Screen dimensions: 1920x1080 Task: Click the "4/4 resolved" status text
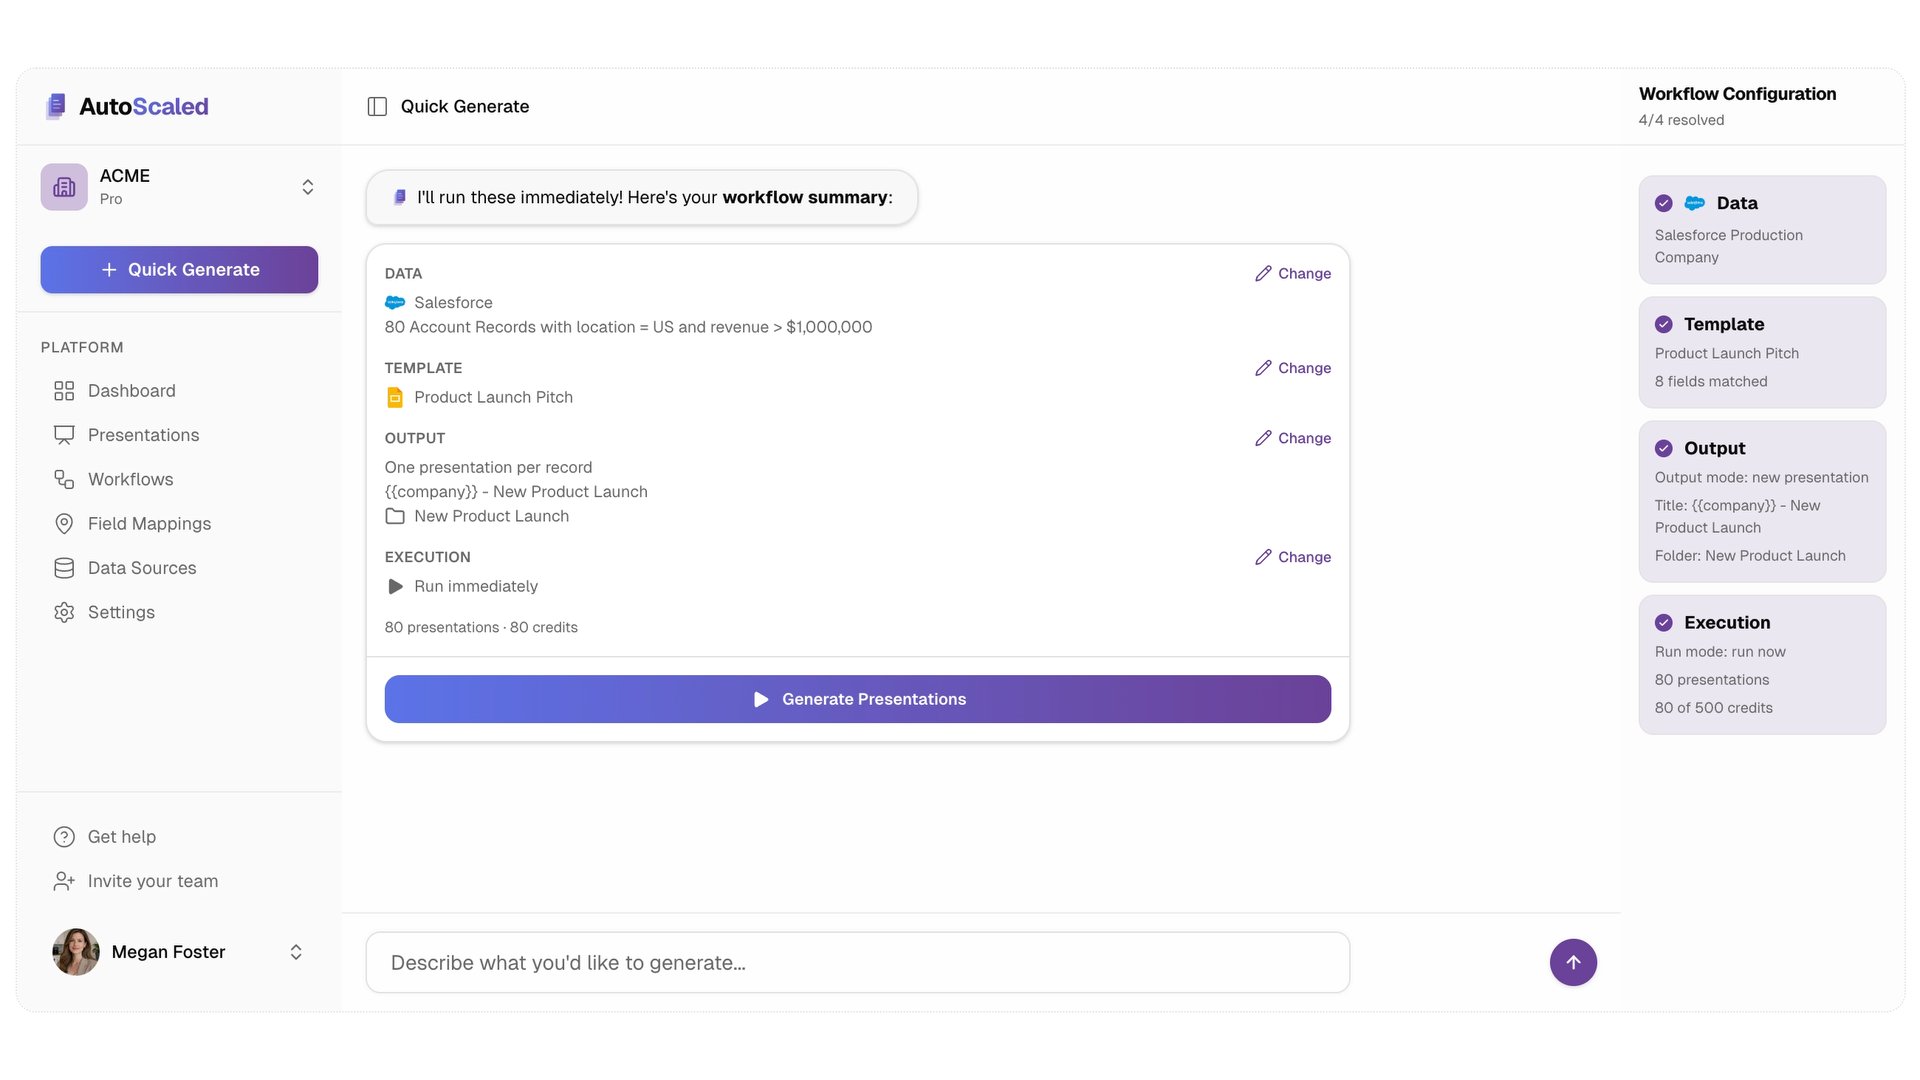[1681, 120]
